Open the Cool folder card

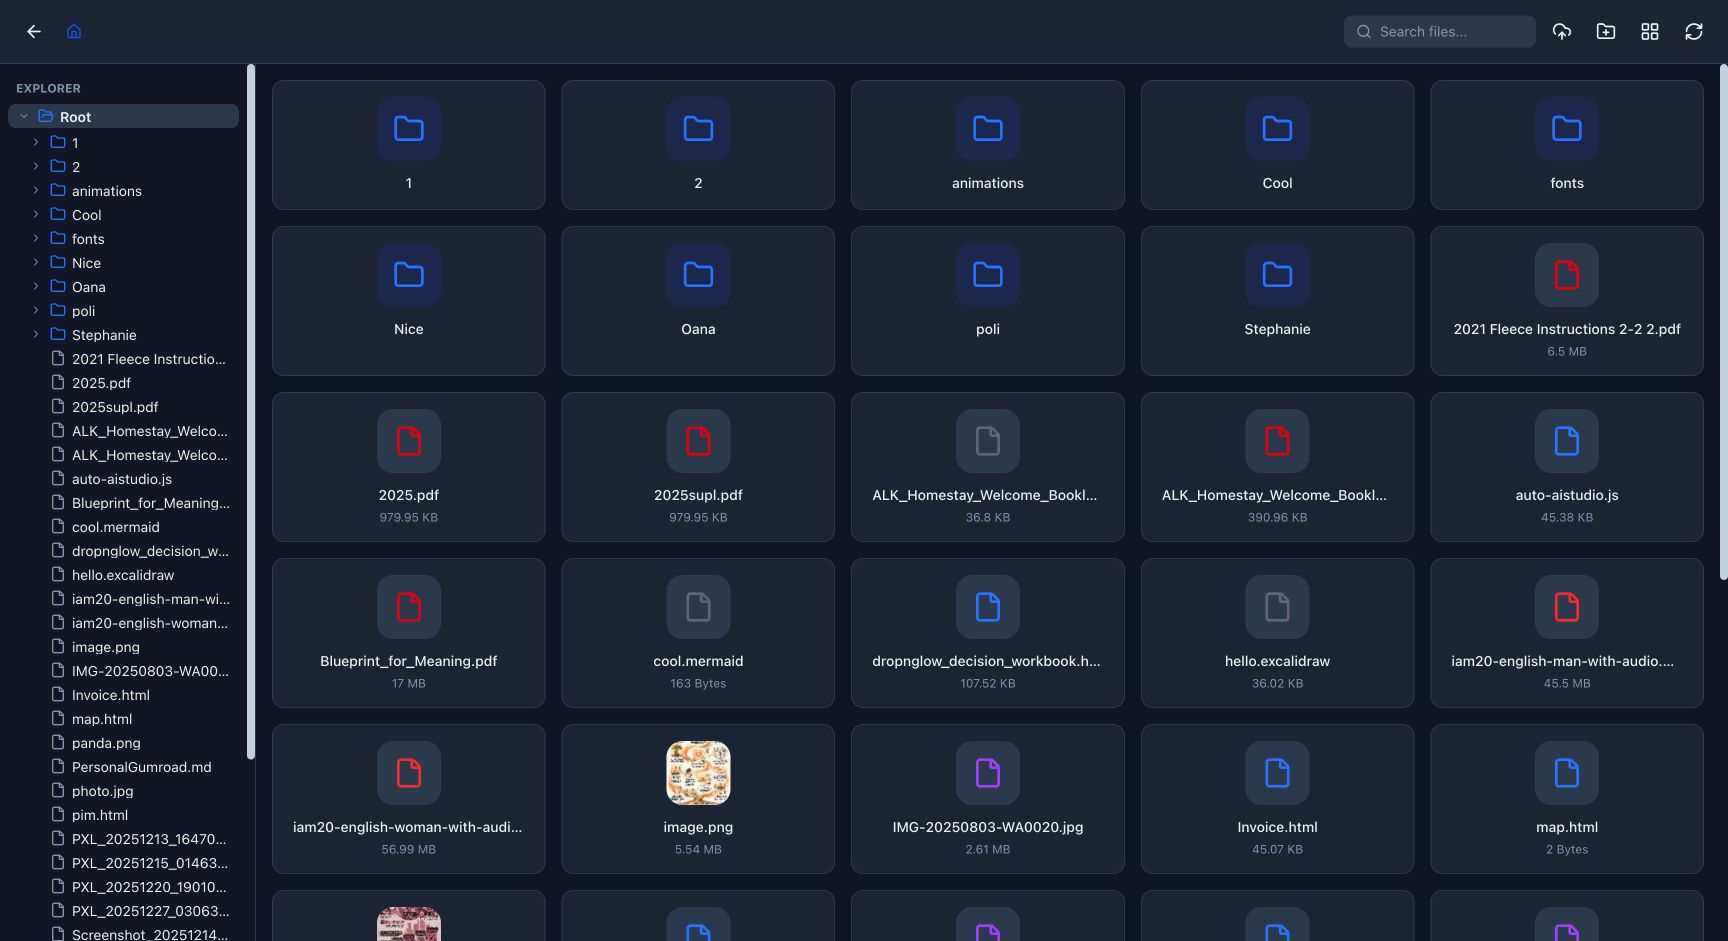pos(1277,145)
